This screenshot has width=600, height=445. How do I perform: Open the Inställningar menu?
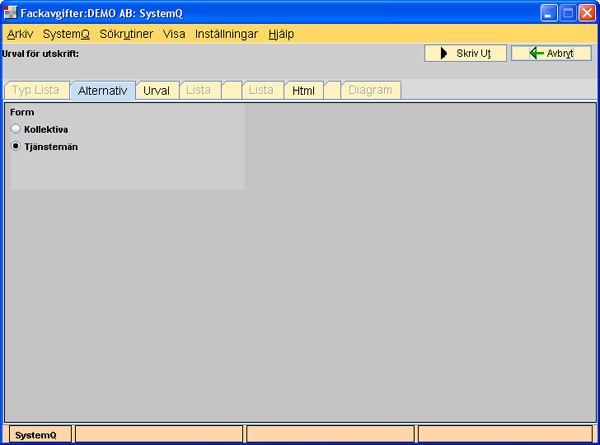click(x=226, y=33)
